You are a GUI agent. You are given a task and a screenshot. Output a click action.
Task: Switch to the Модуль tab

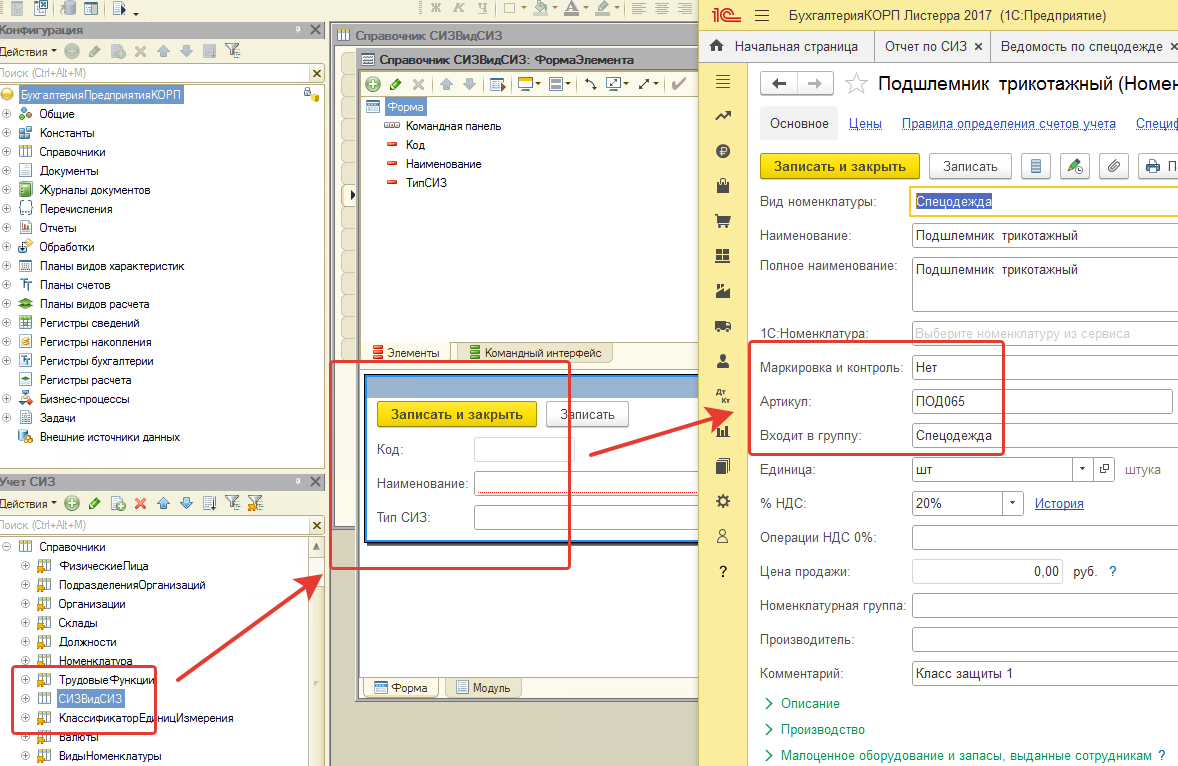pyautogui.click(x=483, y=687)
